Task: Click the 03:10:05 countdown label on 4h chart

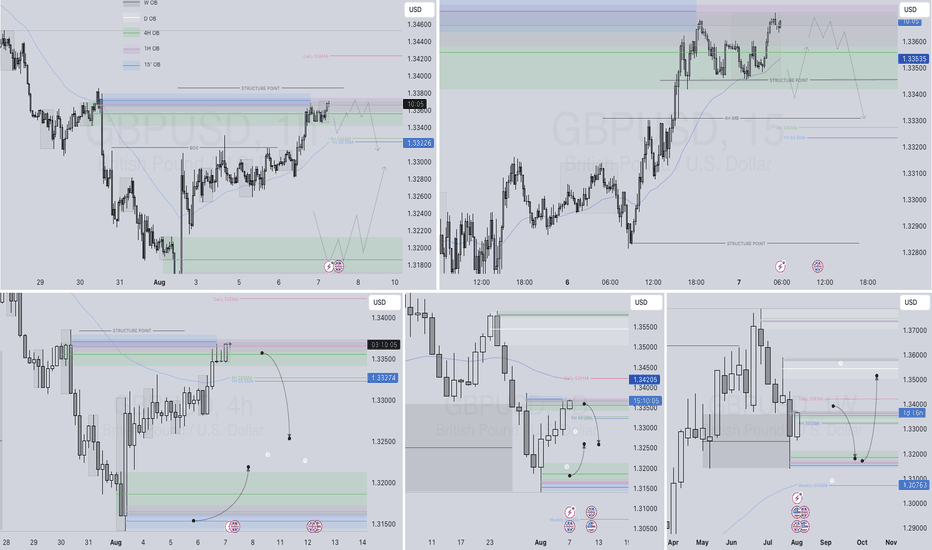Action: 383,345
